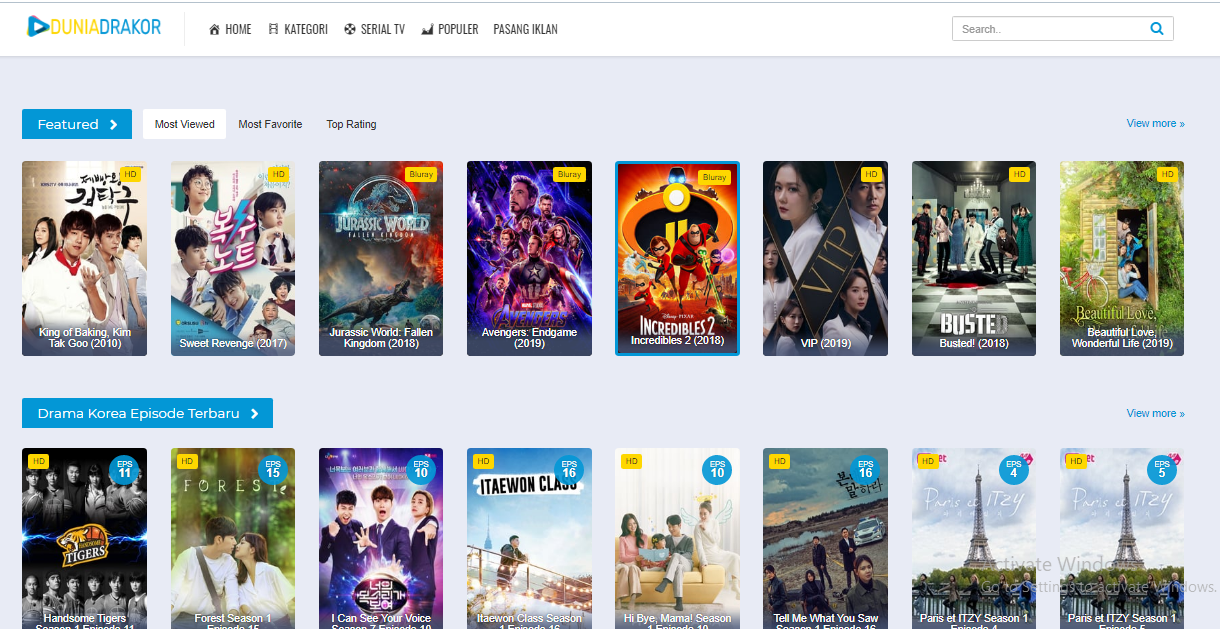Open Handsome Tigers episode 11 poster

click(84, 538)
